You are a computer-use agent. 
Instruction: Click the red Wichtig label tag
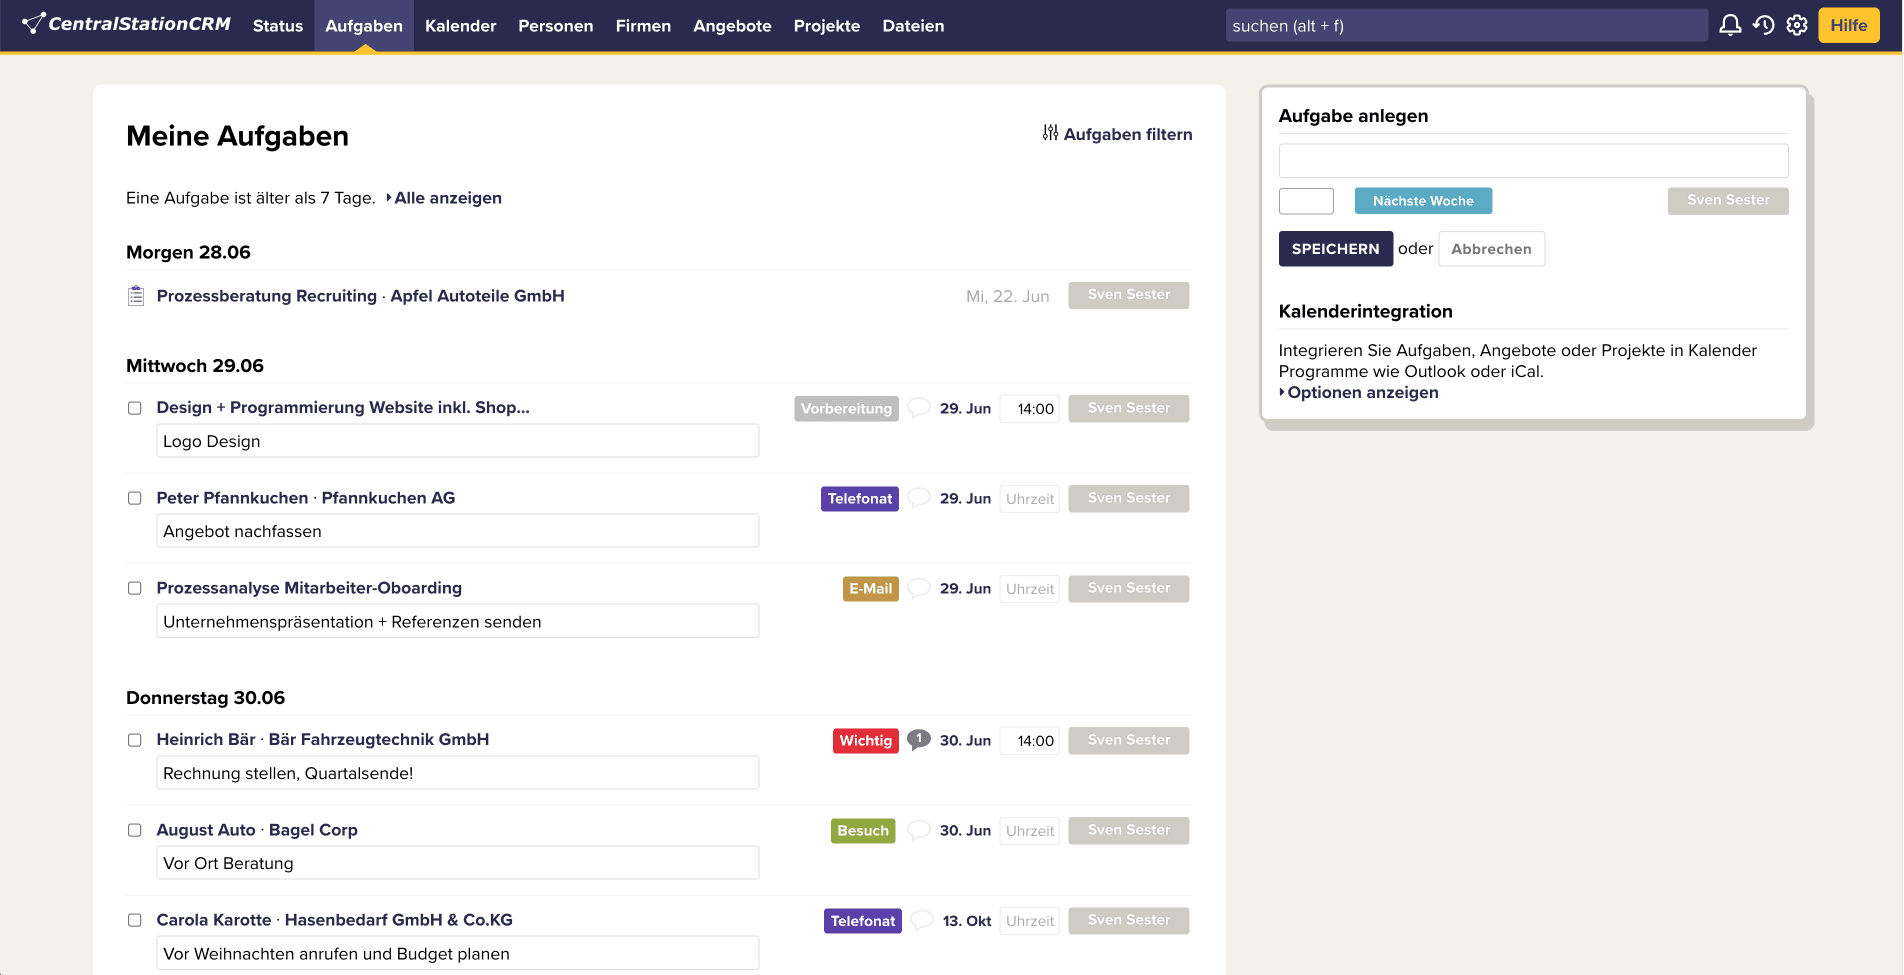[865, 741]
